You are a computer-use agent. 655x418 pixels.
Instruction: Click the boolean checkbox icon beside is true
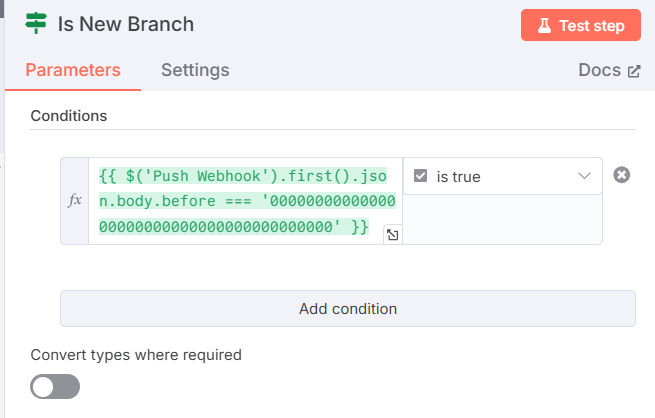pyautogui.click(x=420, y=176)
